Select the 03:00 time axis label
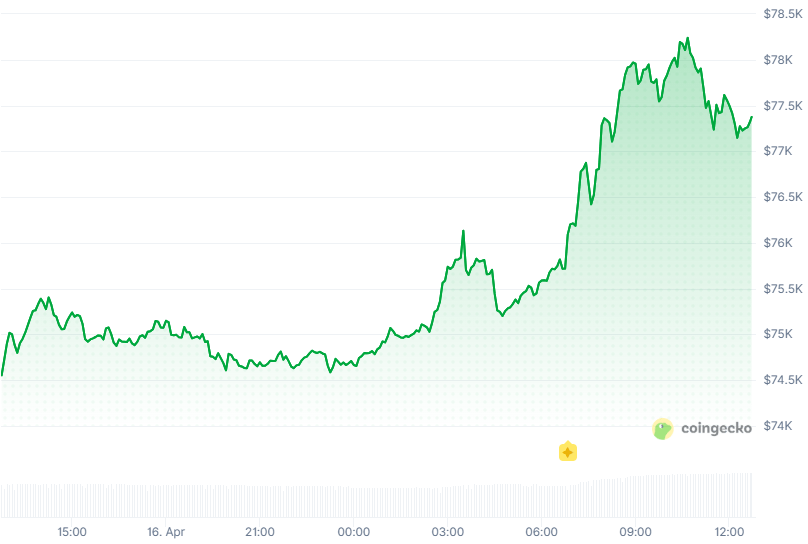Image resolution: width=808 pixels, height=544 pixels. (448, 532)
